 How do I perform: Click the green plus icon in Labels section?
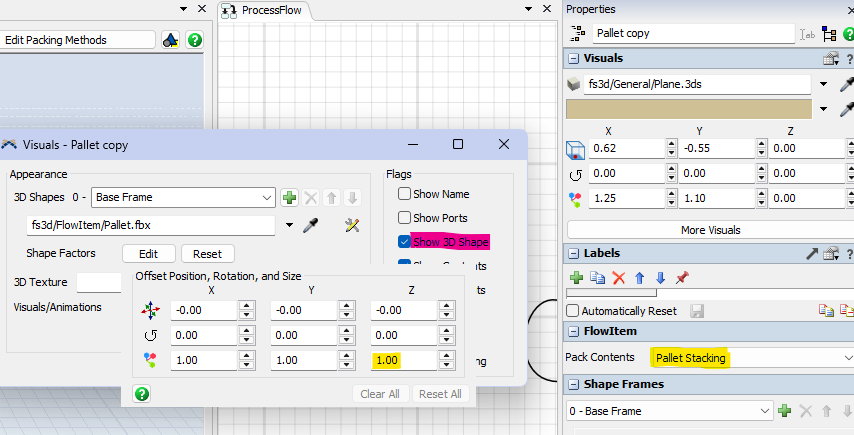coord(576,277)
